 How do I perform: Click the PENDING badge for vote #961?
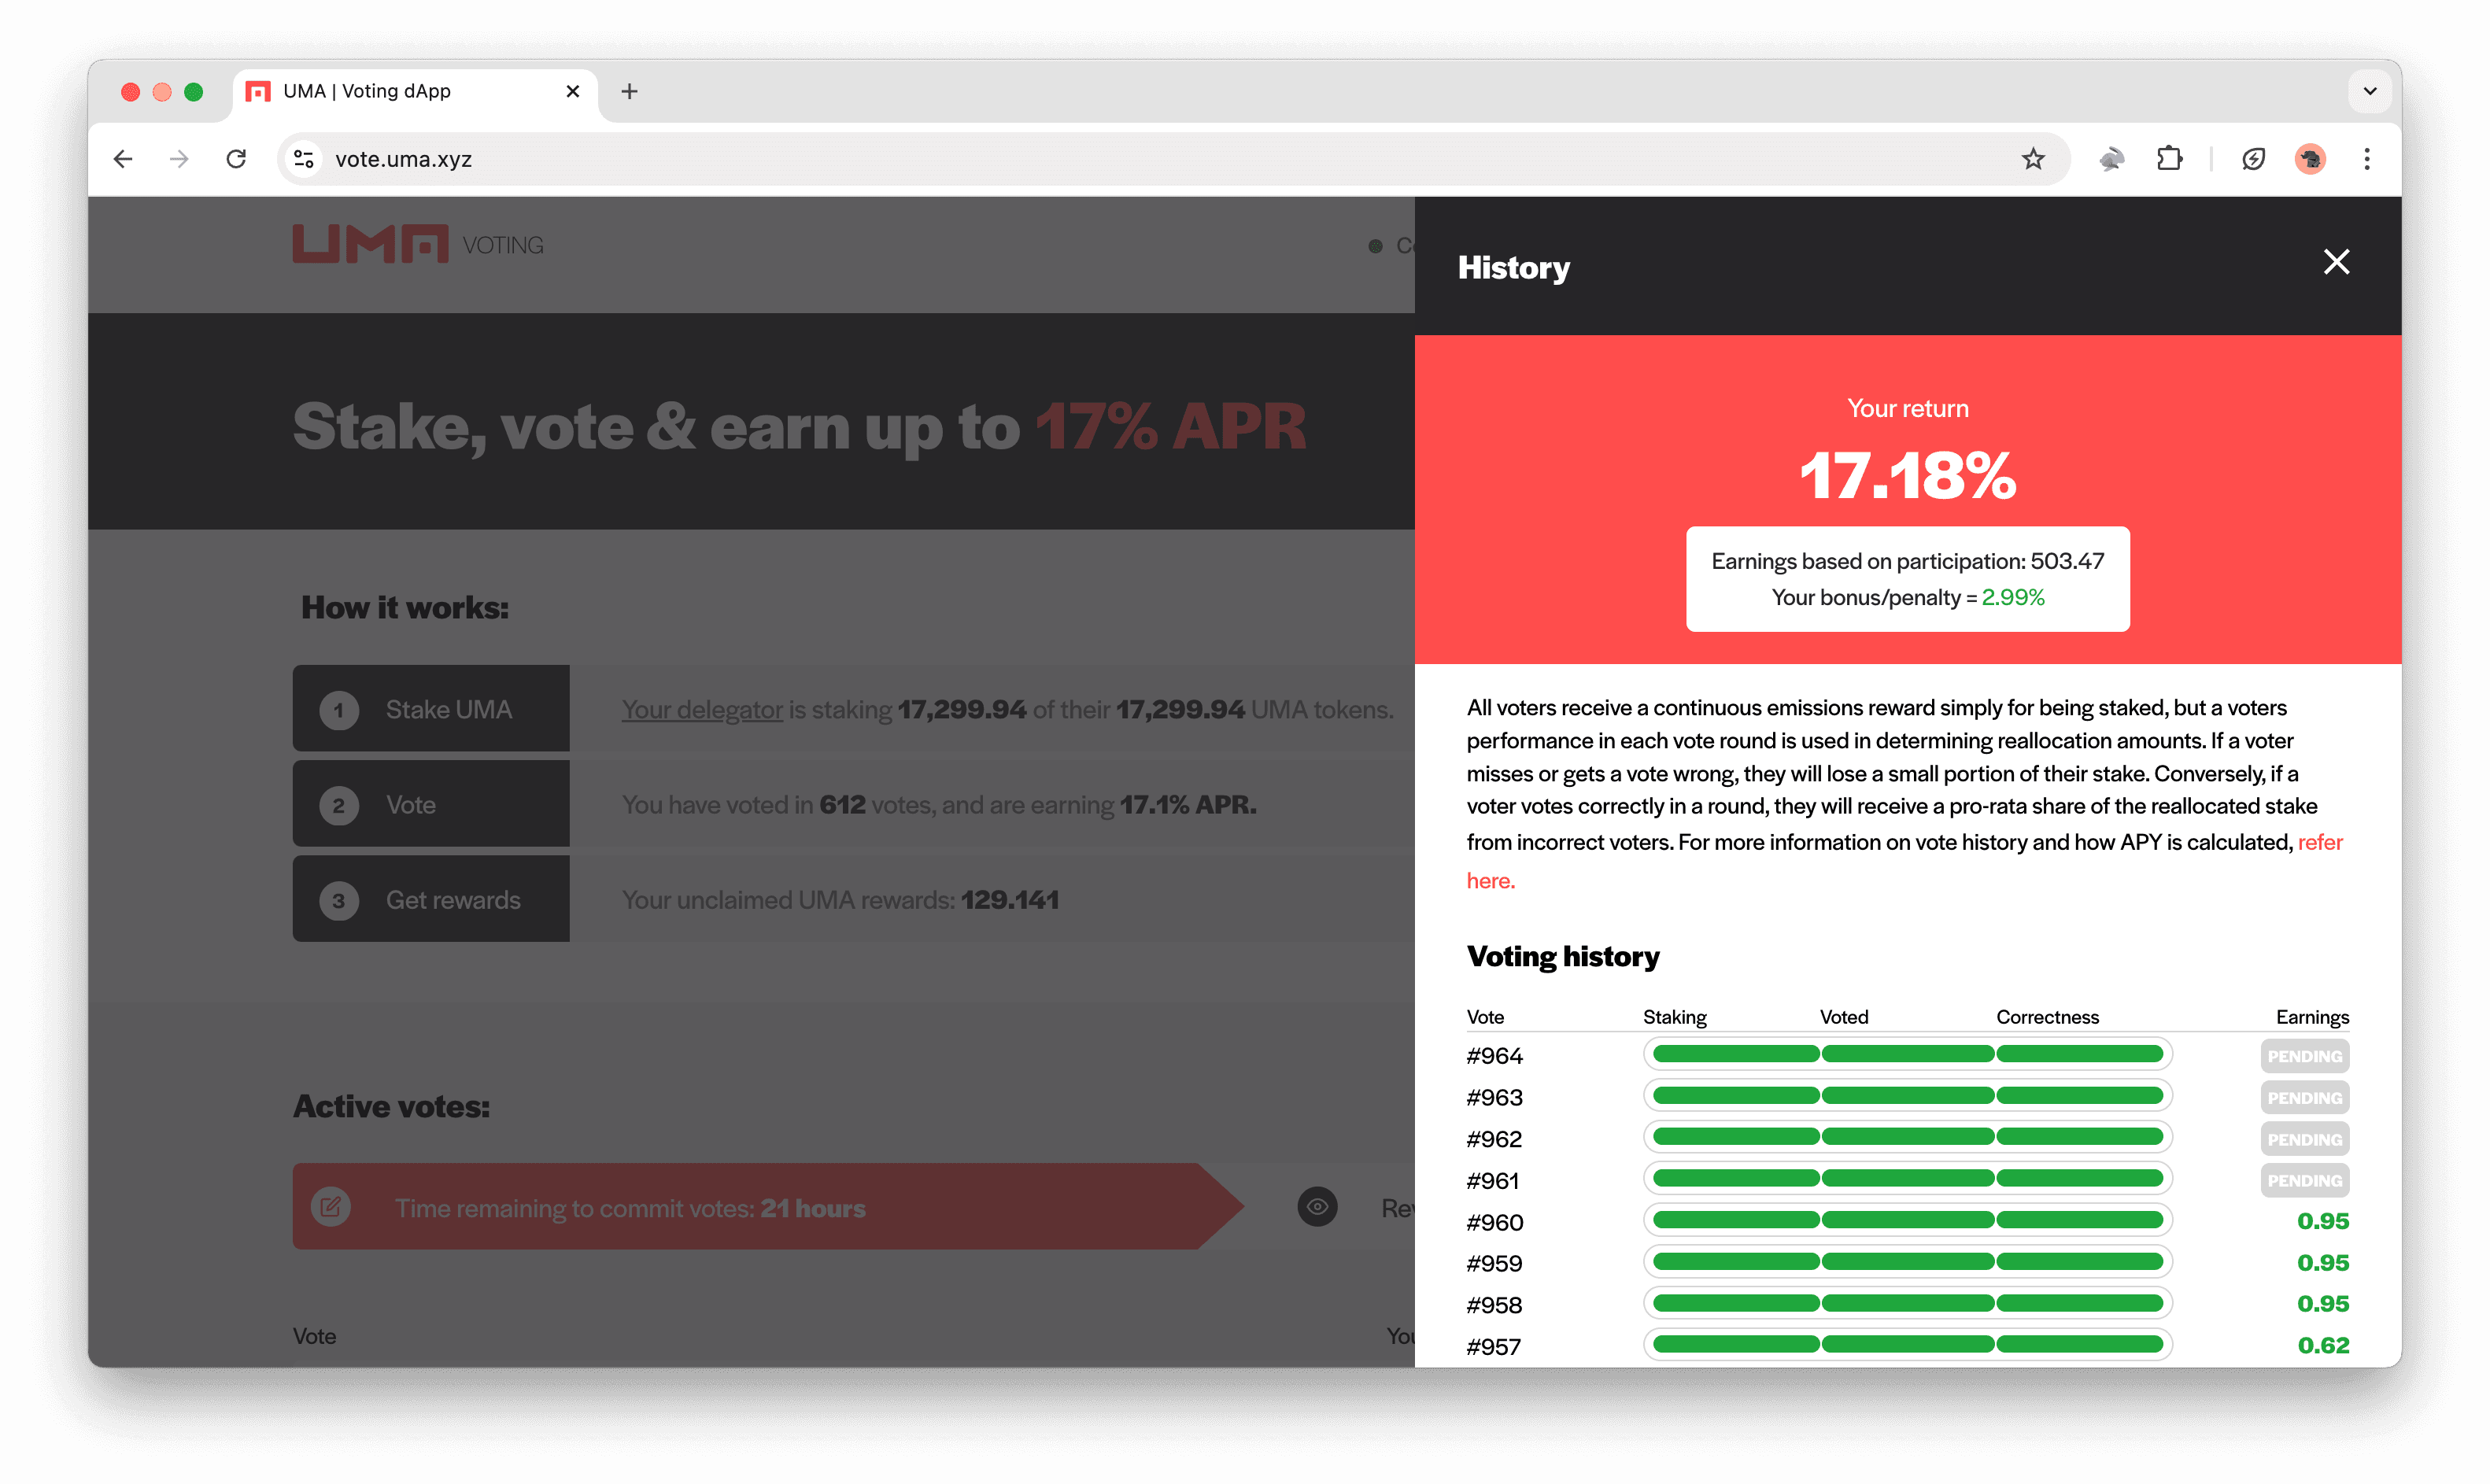point(2304,1180)
